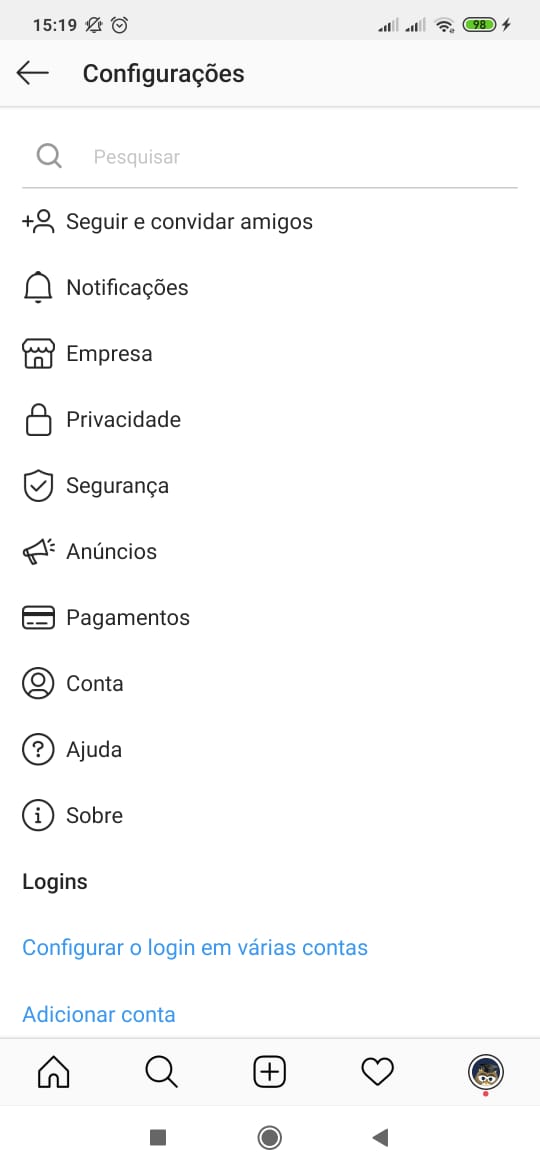Open the Sobre info entry
This screenshot has height=1170, width=540.
(x=270, y=816)
